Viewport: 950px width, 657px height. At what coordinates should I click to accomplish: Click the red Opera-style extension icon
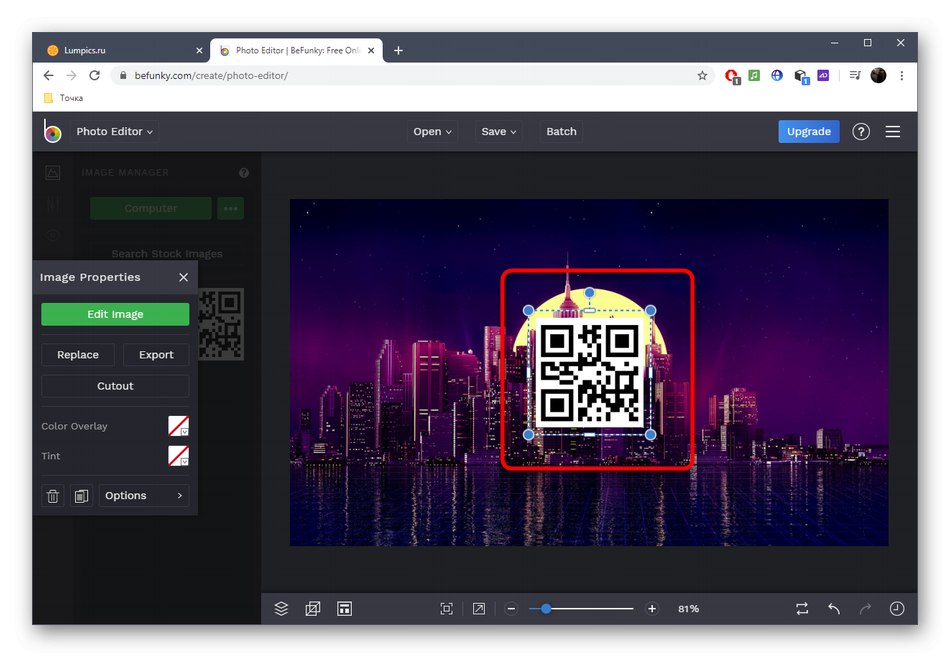pyautogui.click(x=732, y=76)
